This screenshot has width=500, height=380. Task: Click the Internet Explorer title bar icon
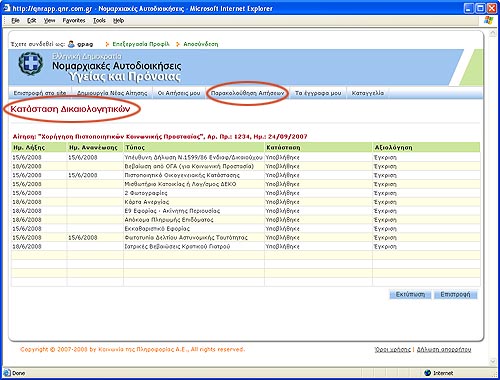(6, 8)
